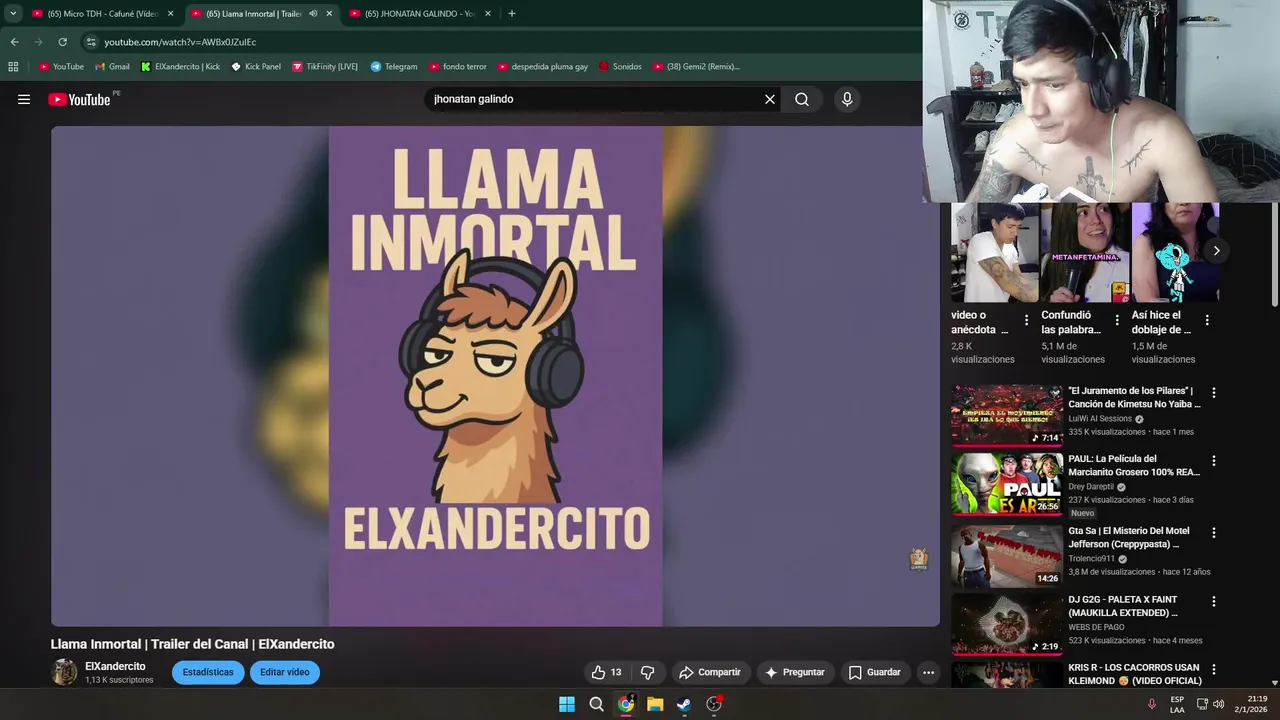
Task: Open the video watermark channel icon
Action: pos(919,558)
